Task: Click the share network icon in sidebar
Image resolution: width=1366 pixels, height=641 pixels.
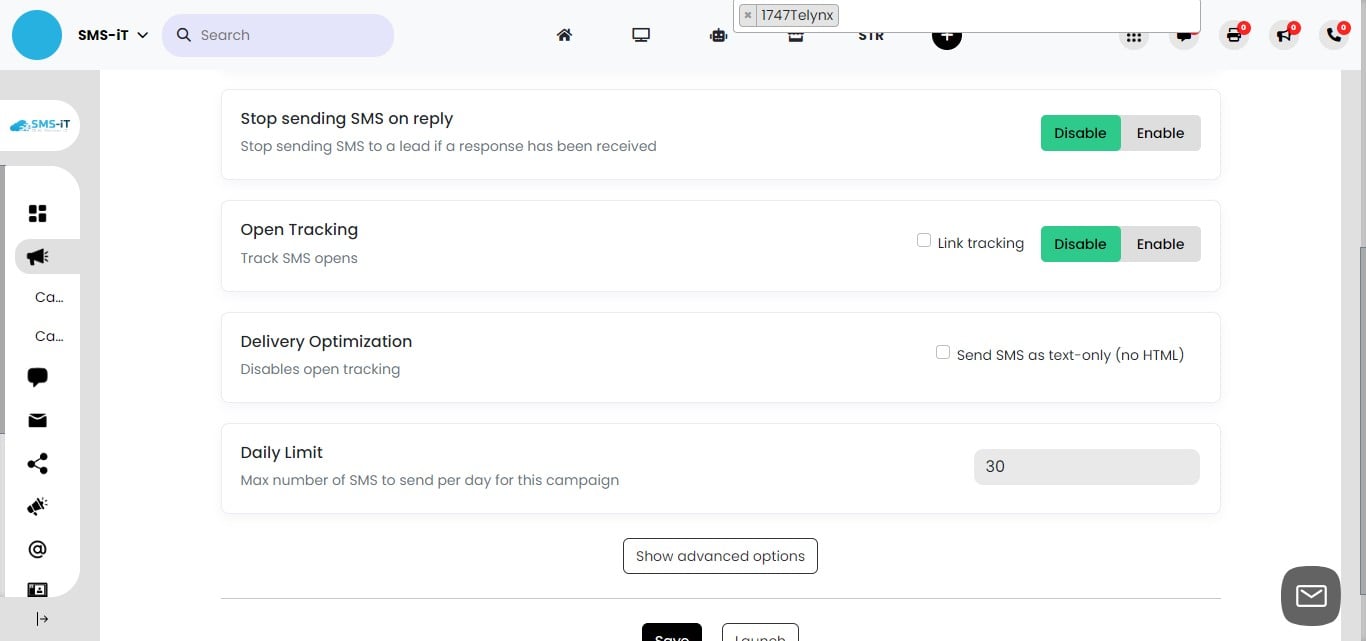Action: tap(37, 463)
